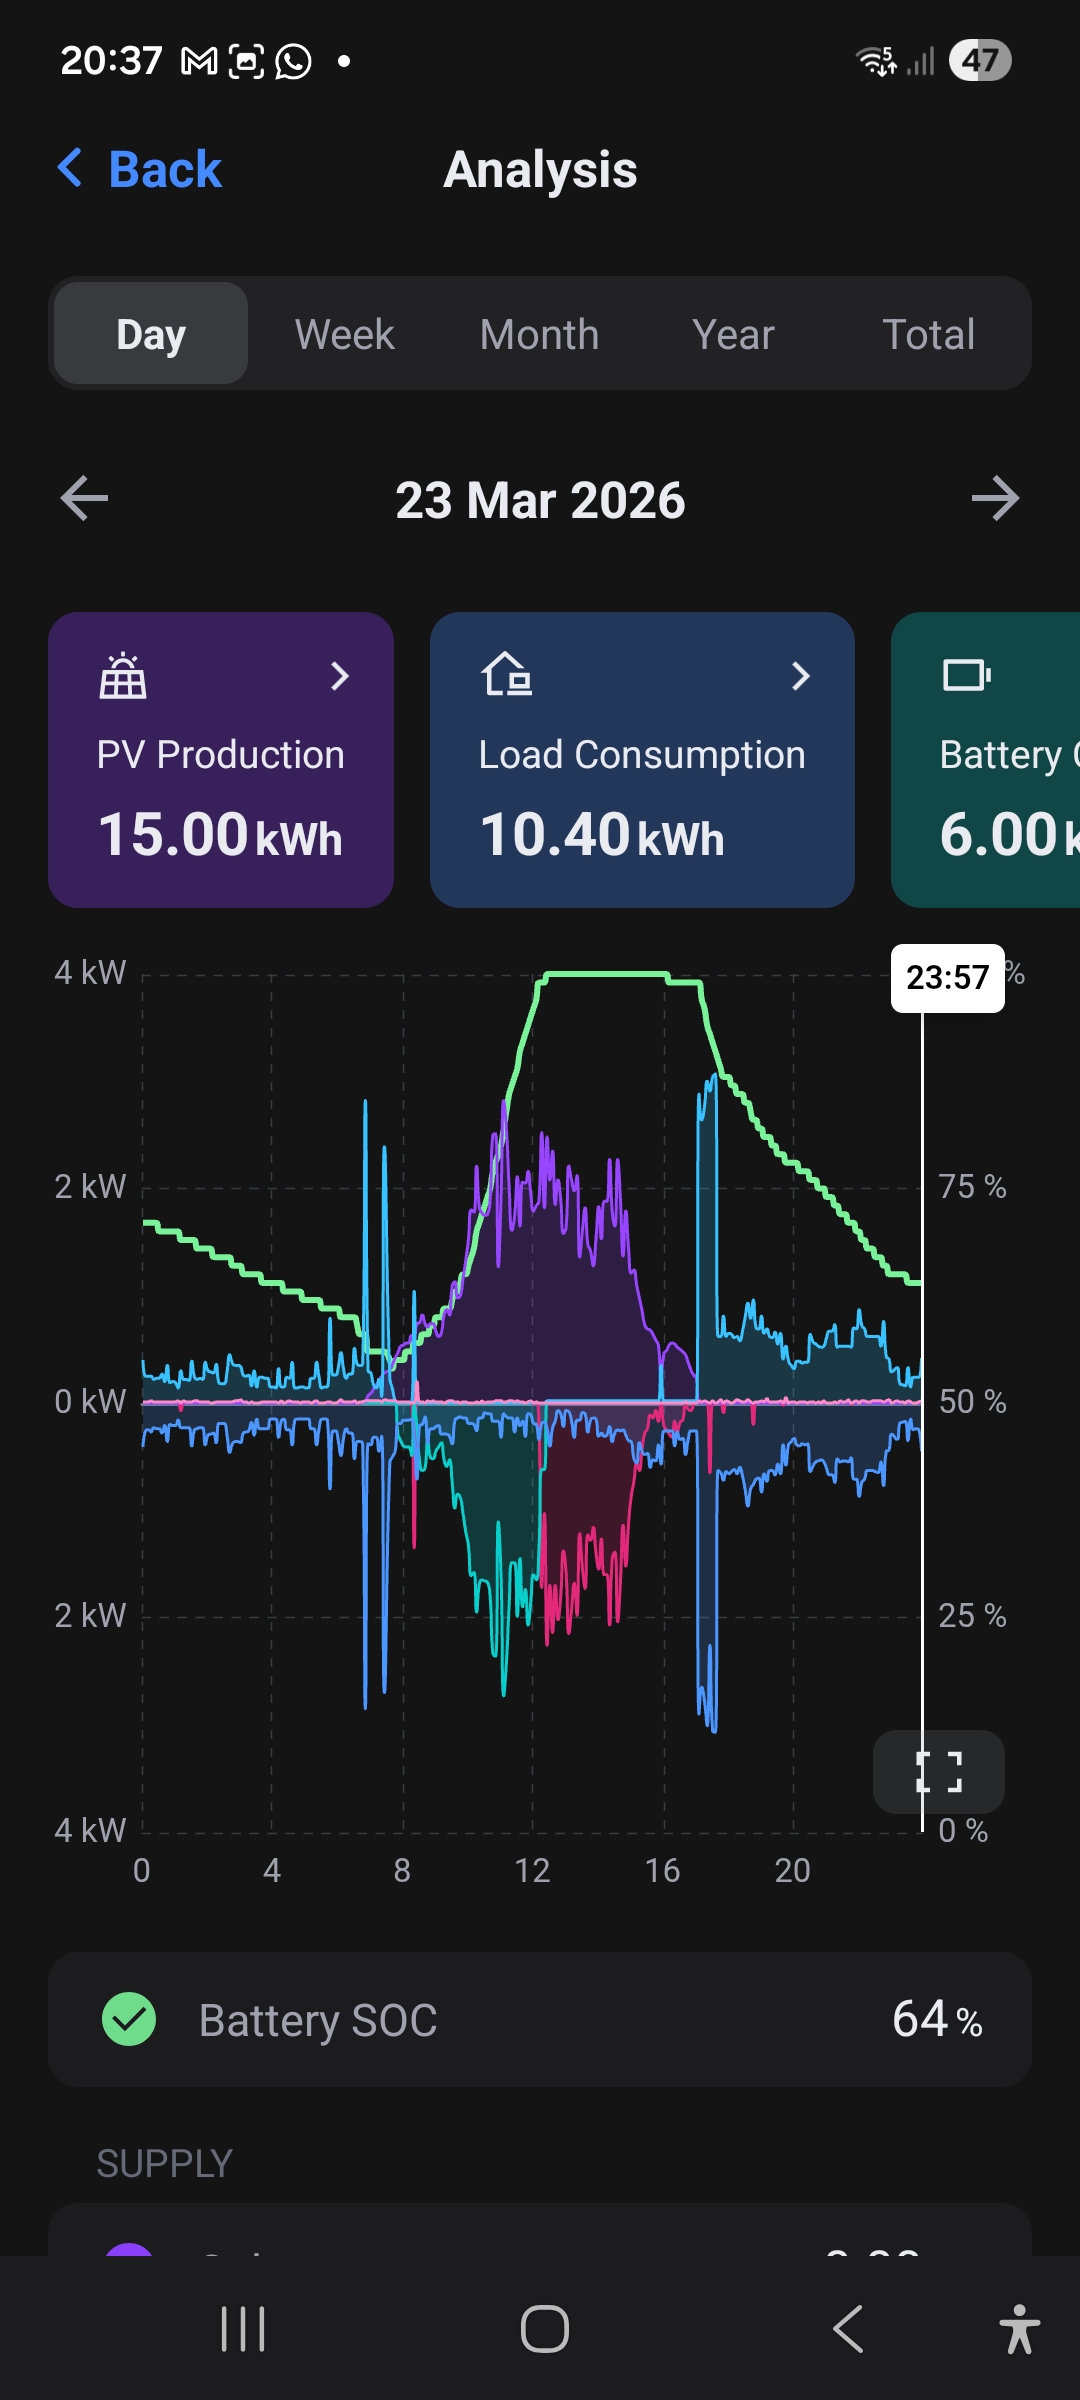Tap the accessibility shortcut icon
Screen dimensions: 1080x2400
coord(1018,2329)
